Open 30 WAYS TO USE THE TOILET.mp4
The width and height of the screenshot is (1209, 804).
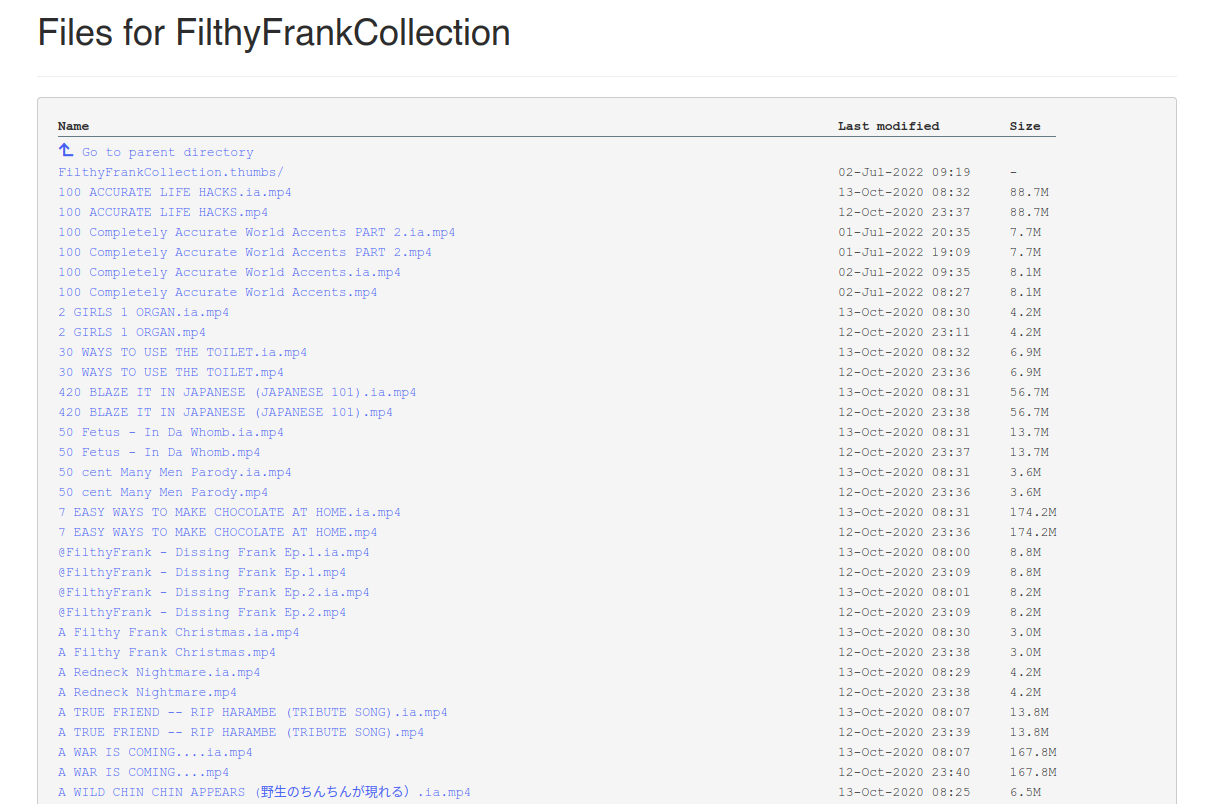click(x=171, y=372)
